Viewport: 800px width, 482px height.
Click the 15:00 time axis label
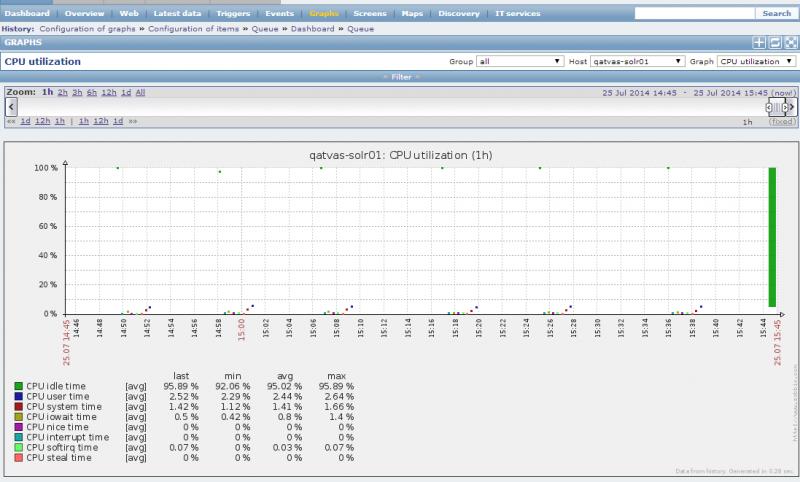point(242,329)
